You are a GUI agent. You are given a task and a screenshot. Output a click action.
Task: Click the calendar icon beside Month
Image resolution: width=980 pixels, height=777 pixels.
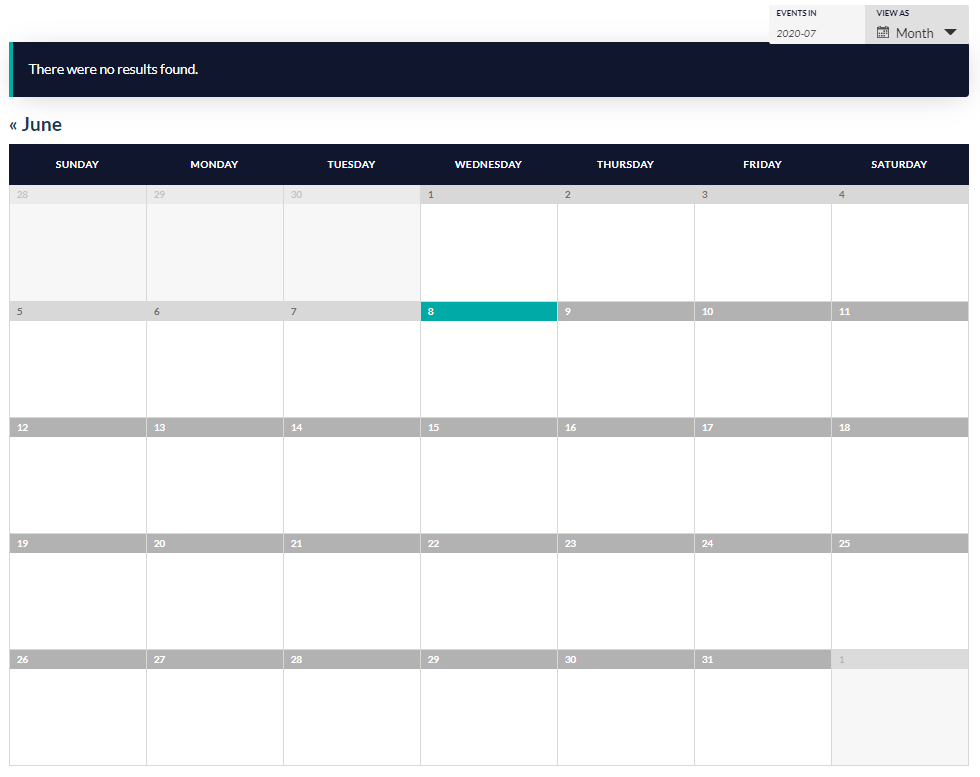tap(882, 33)
